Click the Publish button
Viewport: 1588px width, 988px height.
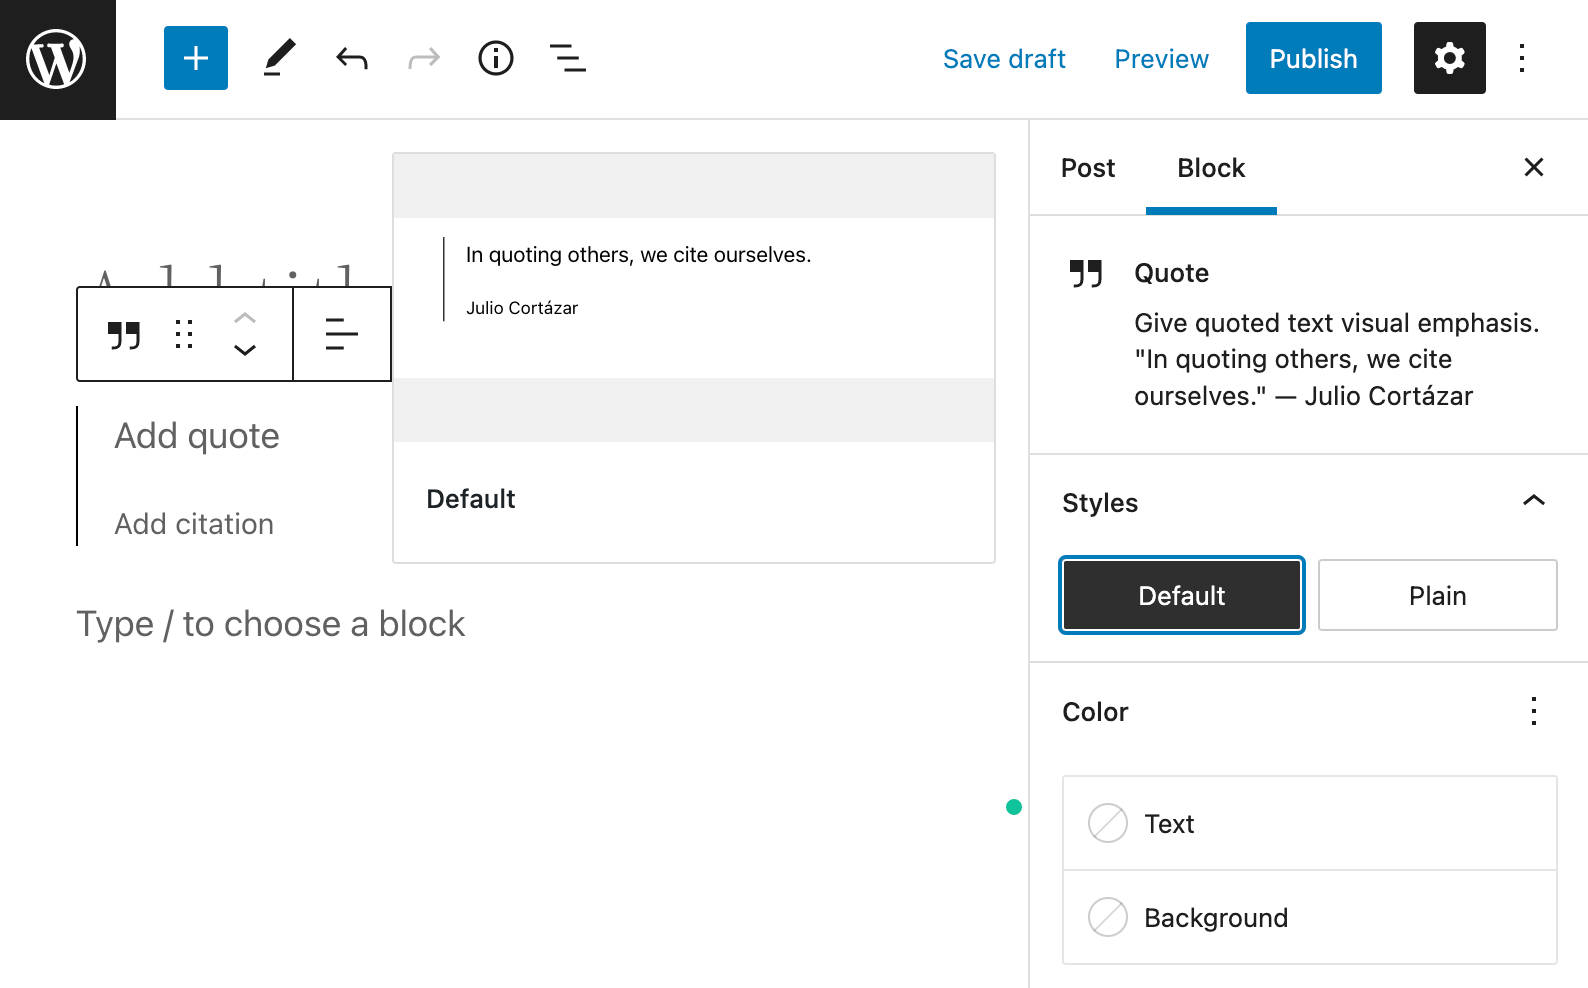pyautogui.click(x=1314, y=58)
